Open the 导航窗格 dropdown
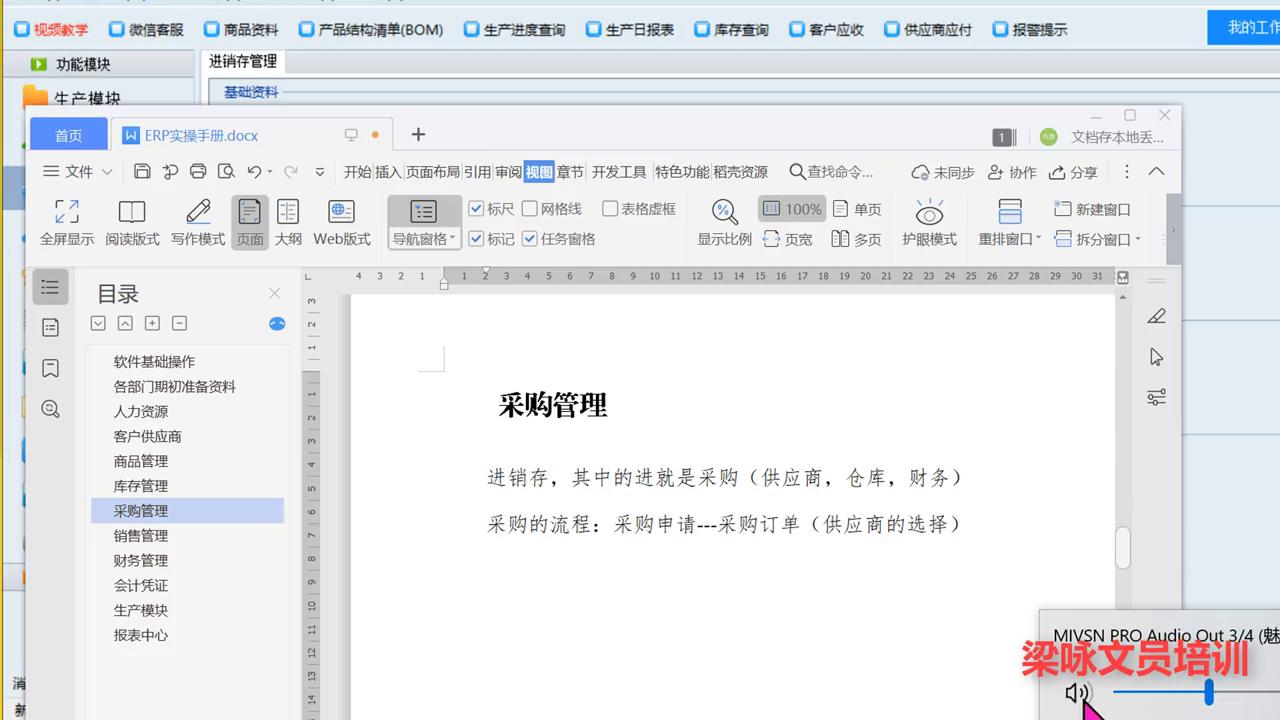 (452, 238)
